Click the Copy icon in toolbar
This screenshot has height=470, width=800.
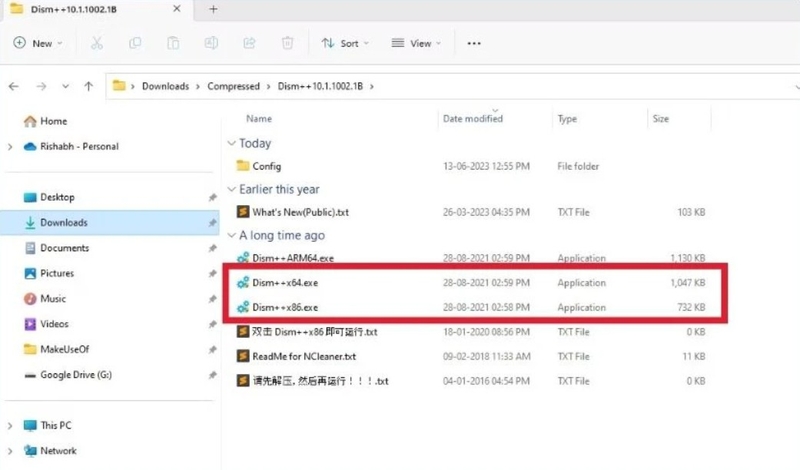pos(135,43)
